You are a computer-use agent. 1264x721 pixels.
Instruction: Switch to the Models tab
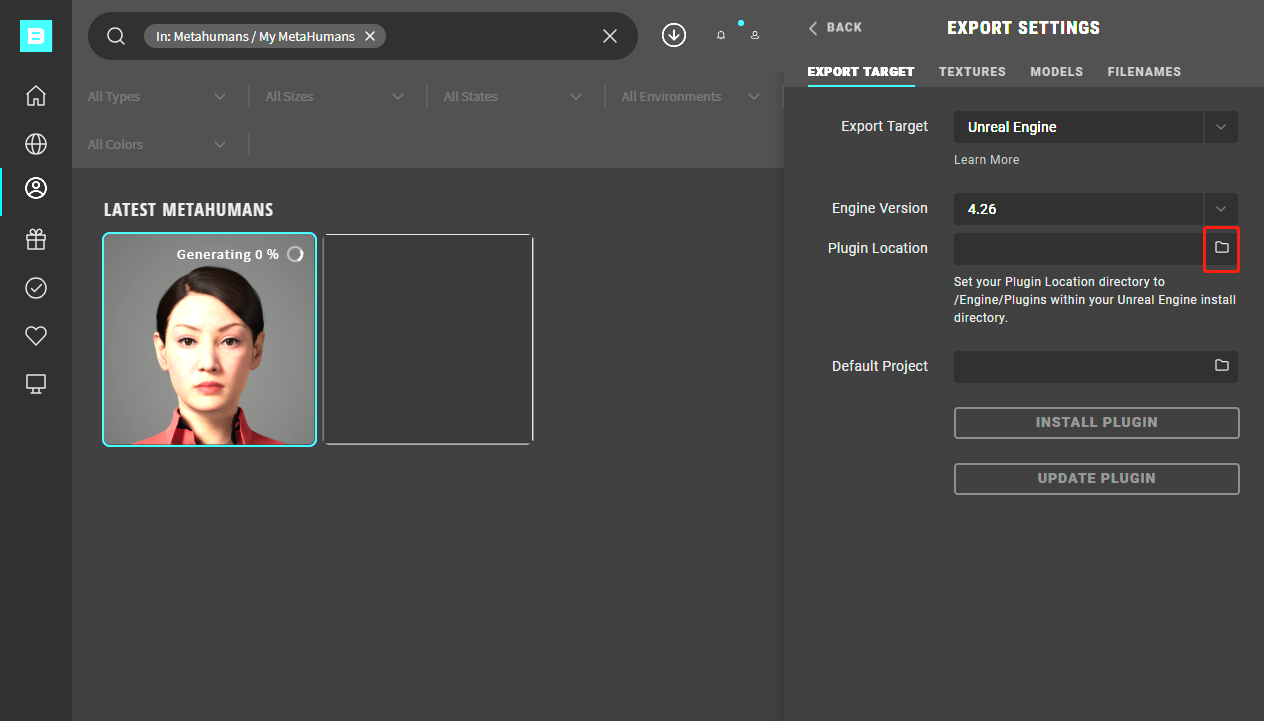tap(1057, 72)
